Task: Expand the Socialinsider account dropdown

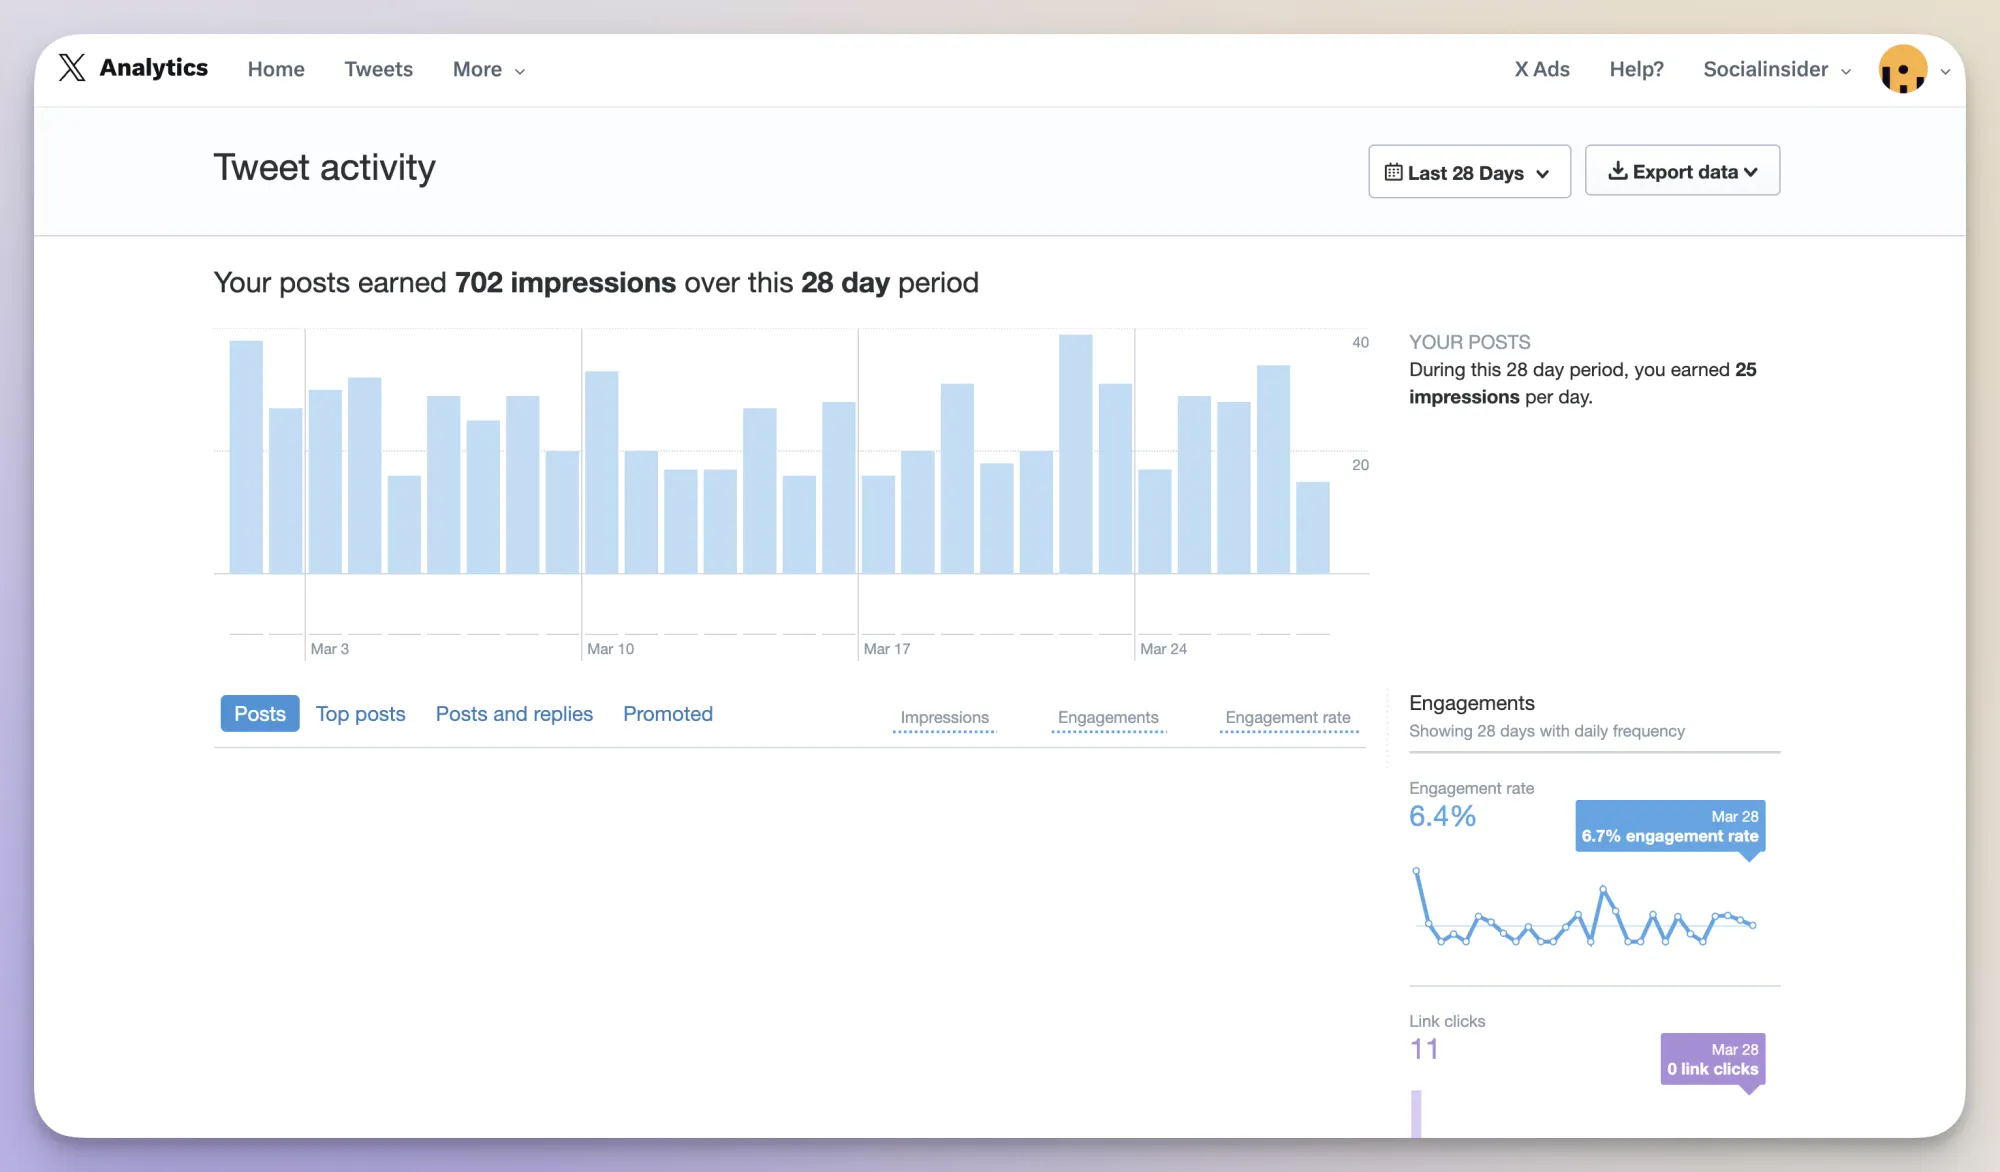Action: pos(1777,69)
